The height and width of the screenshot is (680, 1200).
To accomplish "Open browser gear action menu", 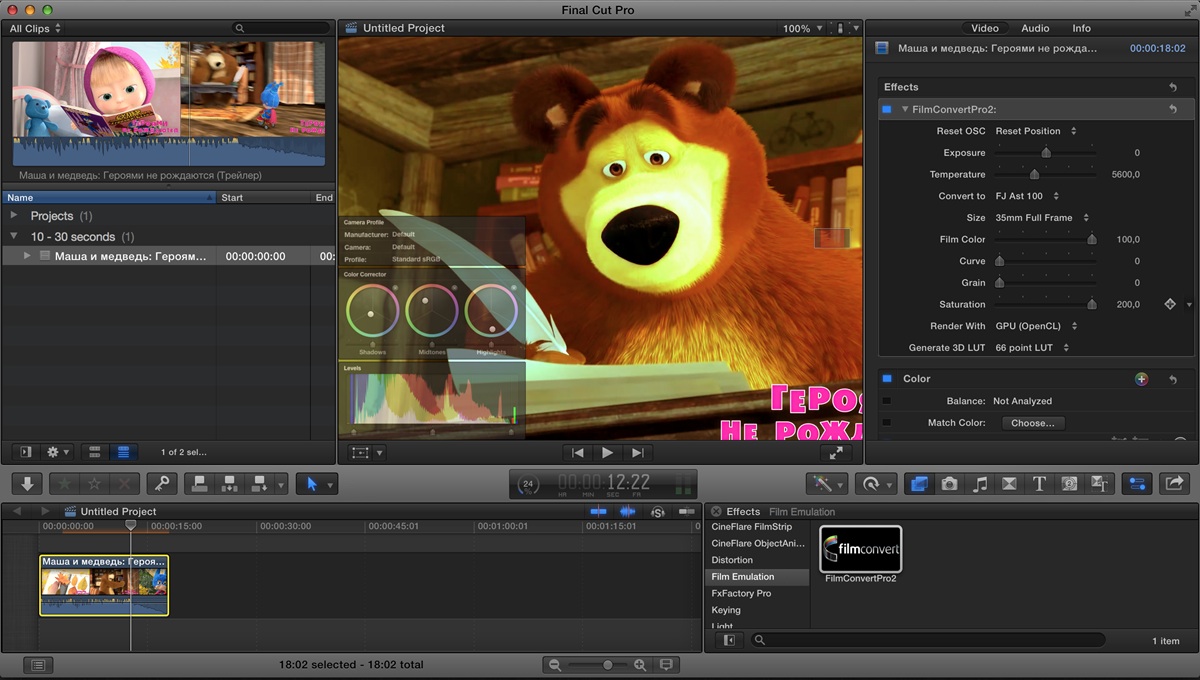I will pos(58,452).
